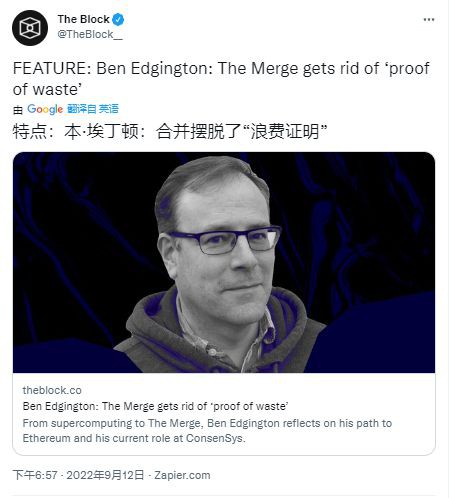Click theblock.co domain in link card
449x498 pixels.
point(52,390)
